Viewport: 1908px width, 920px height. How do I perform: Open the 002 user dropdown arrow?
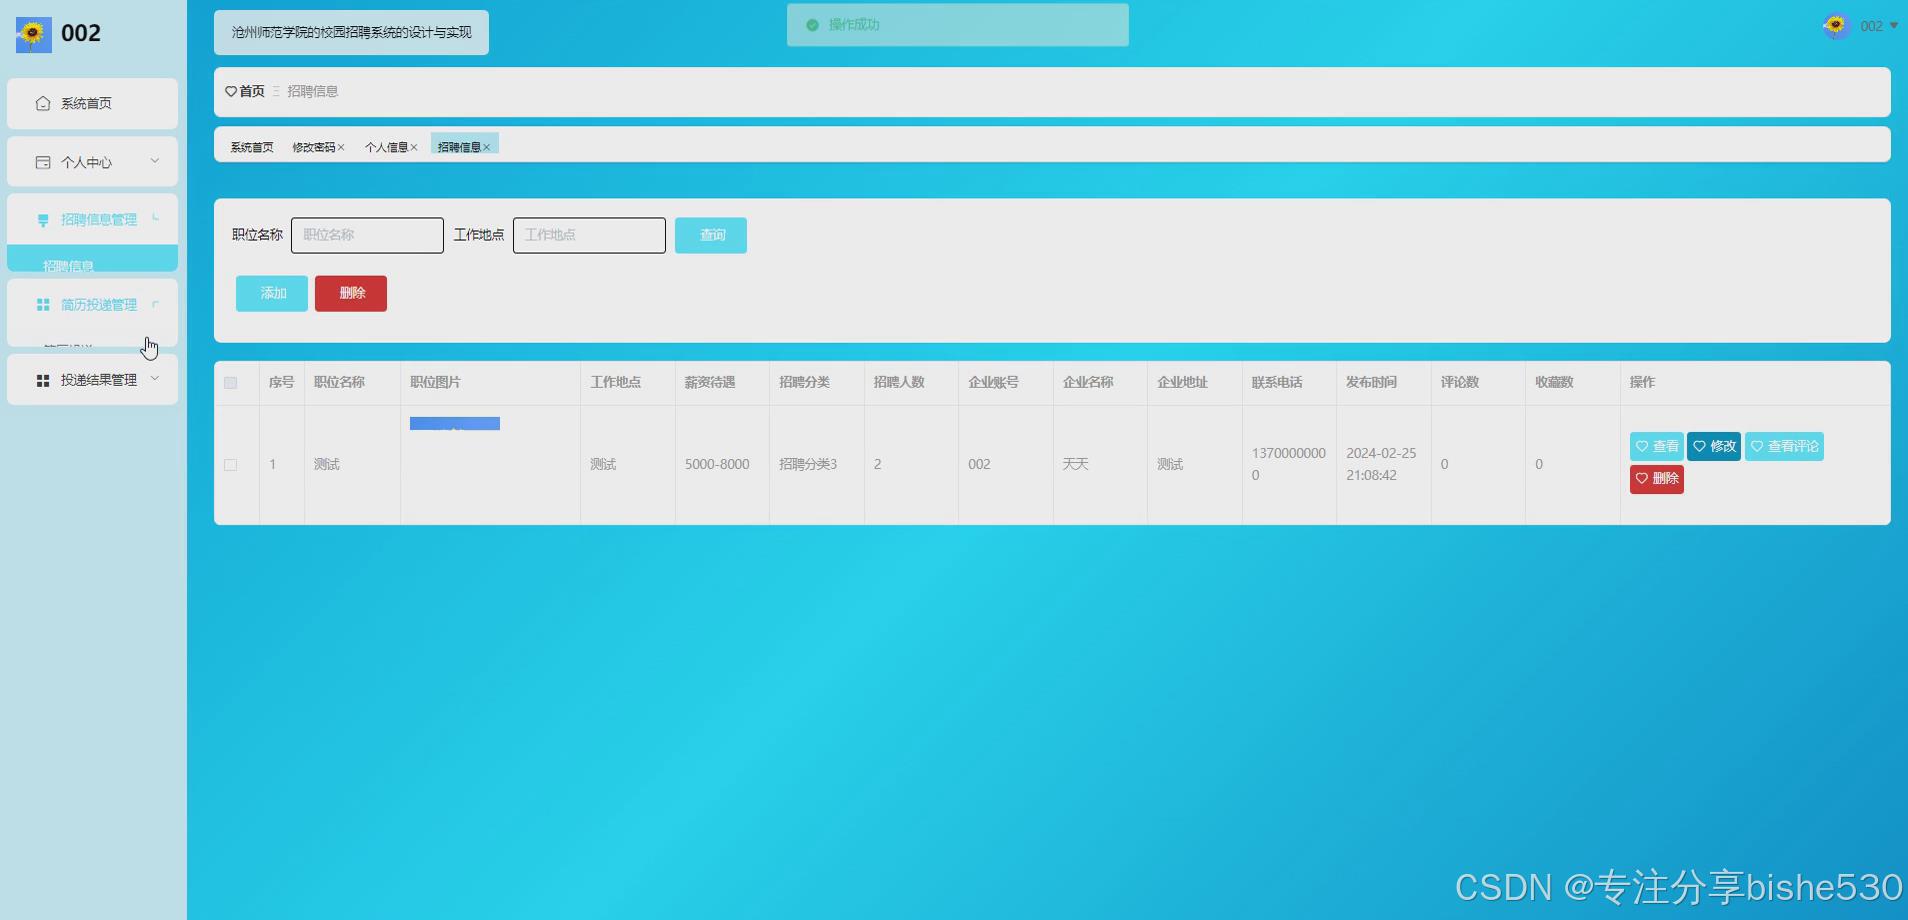coord(1894,26)
